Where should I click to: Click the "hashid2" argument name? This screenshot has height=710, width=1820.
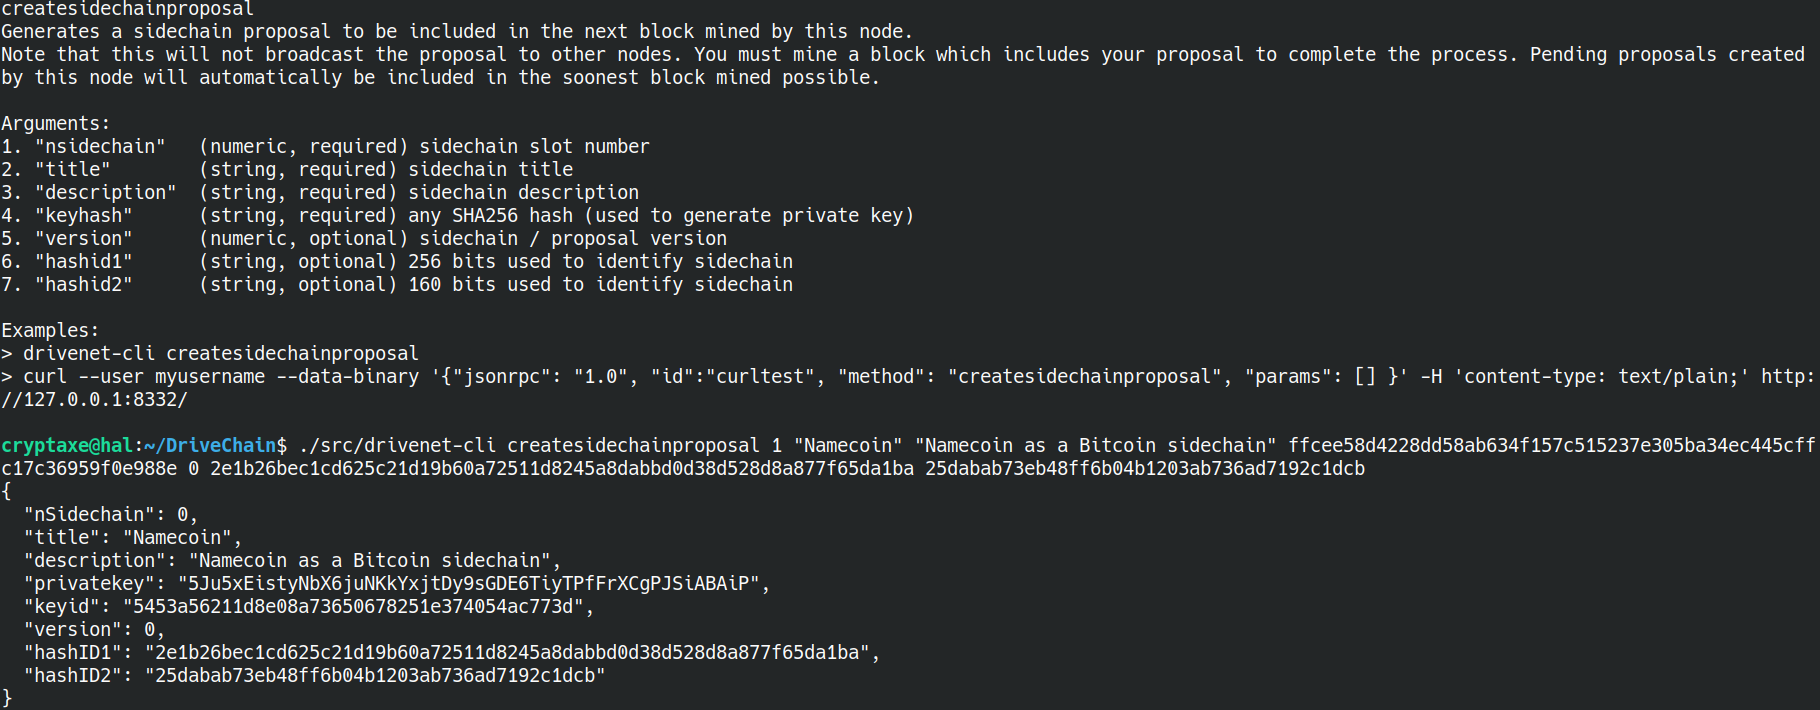84,284
